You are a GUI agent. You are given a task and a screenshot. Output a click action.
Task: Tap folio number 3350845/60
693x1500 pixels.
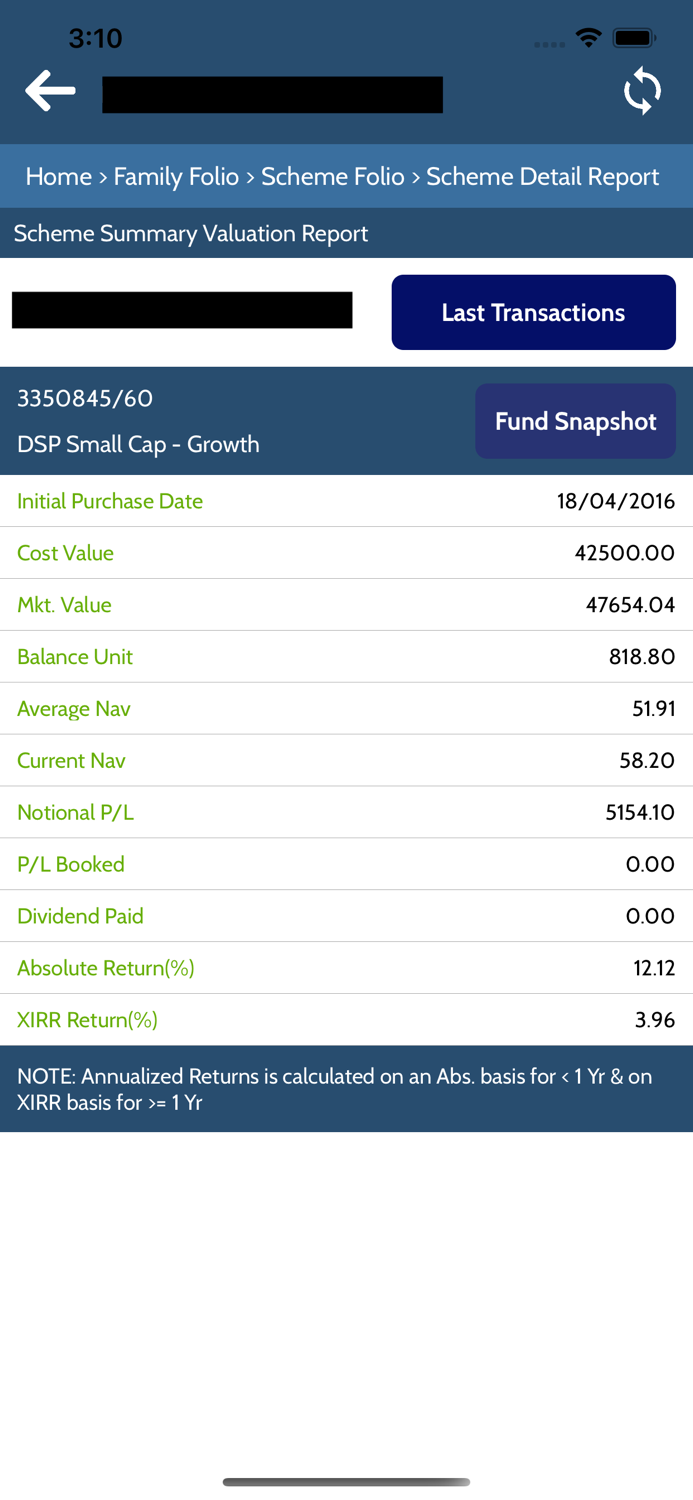click(85, 399)
